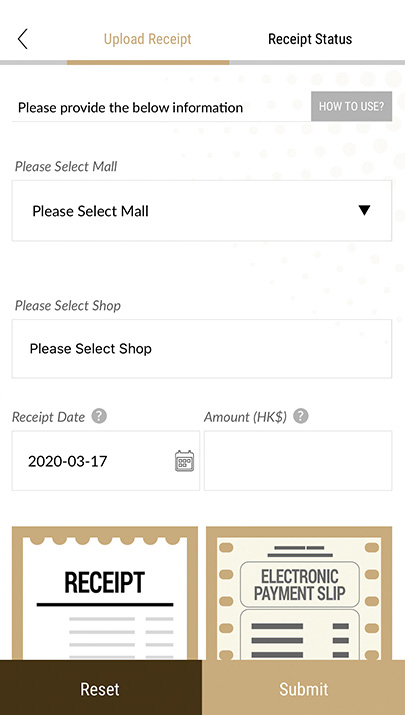
Task: Click the Please Select Shop italic label
Action: [68, 306]
